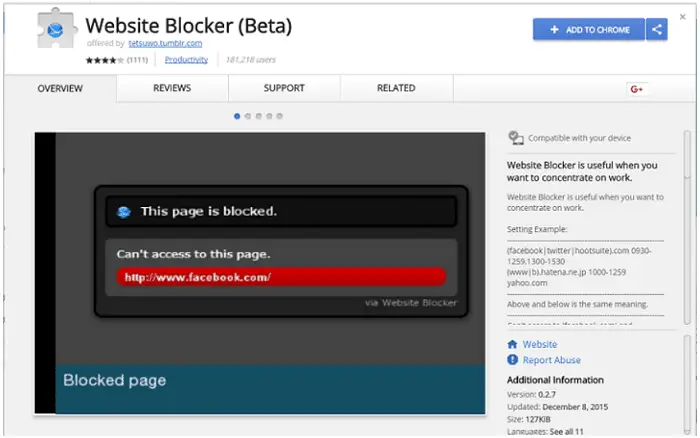Click See all 11 languages
The image size is (700, 438).
pos(567,432)
